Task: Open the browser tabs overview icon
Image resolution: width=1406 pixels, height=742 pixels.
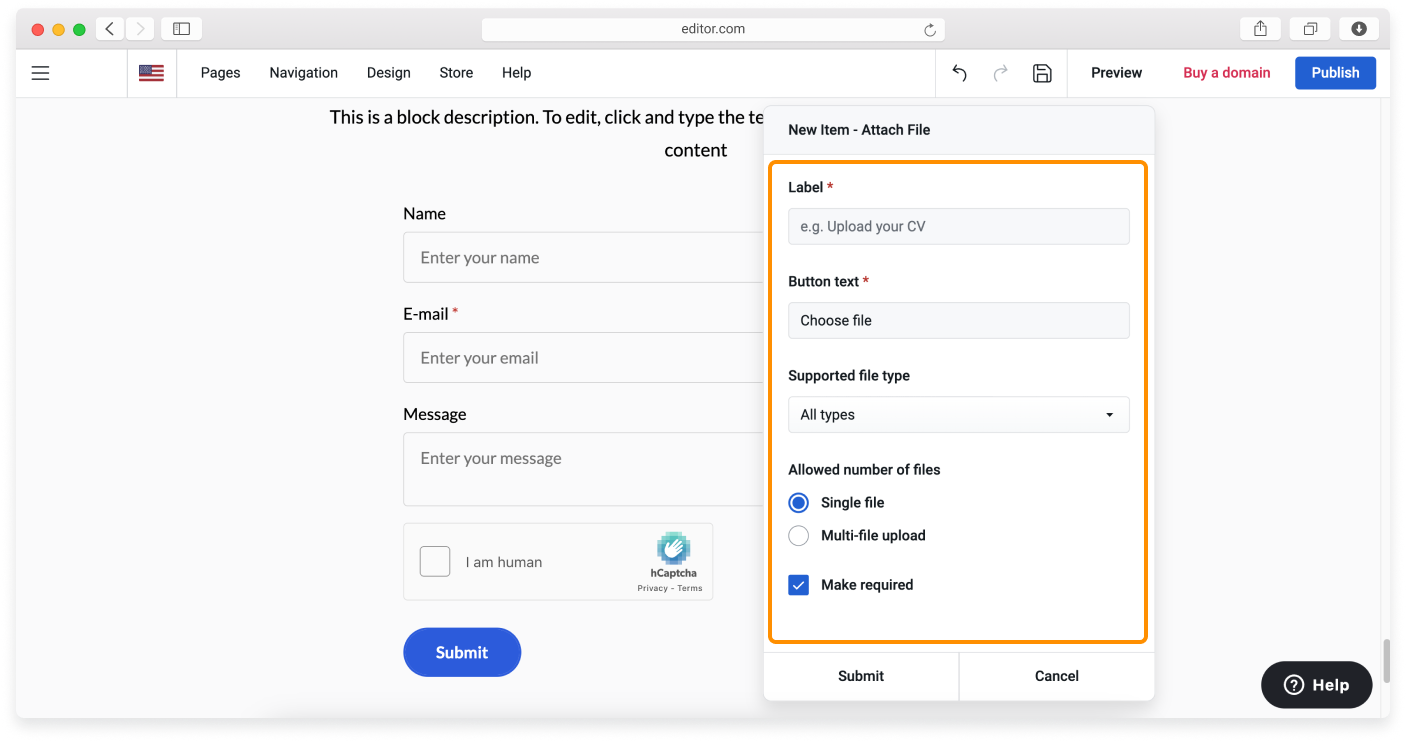Action: coord(1310,29)
